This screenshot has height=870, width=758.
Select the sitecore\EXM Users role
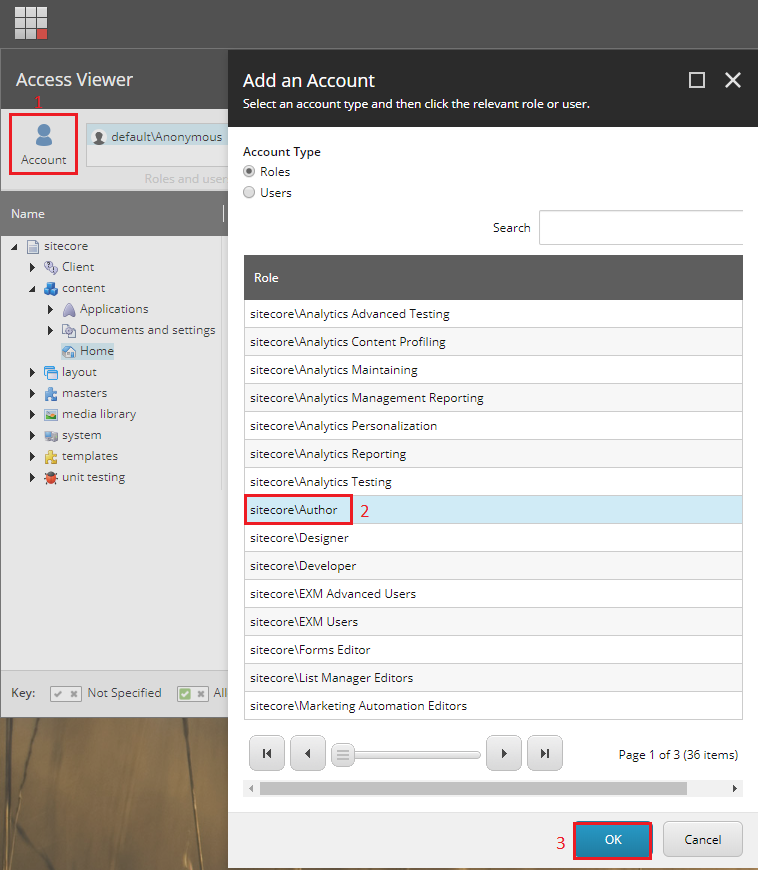[493, 622]
